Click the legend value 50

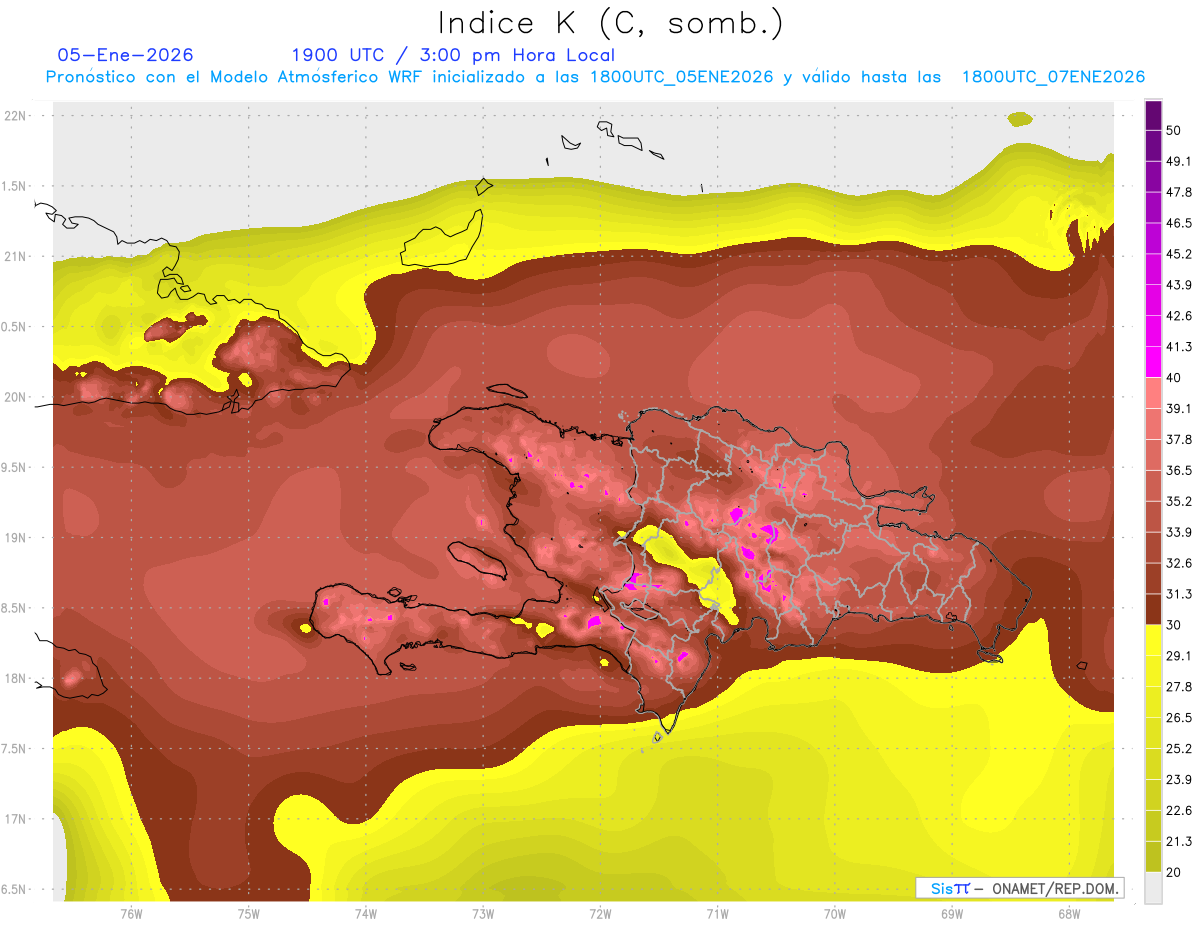tap(1174, 130)
